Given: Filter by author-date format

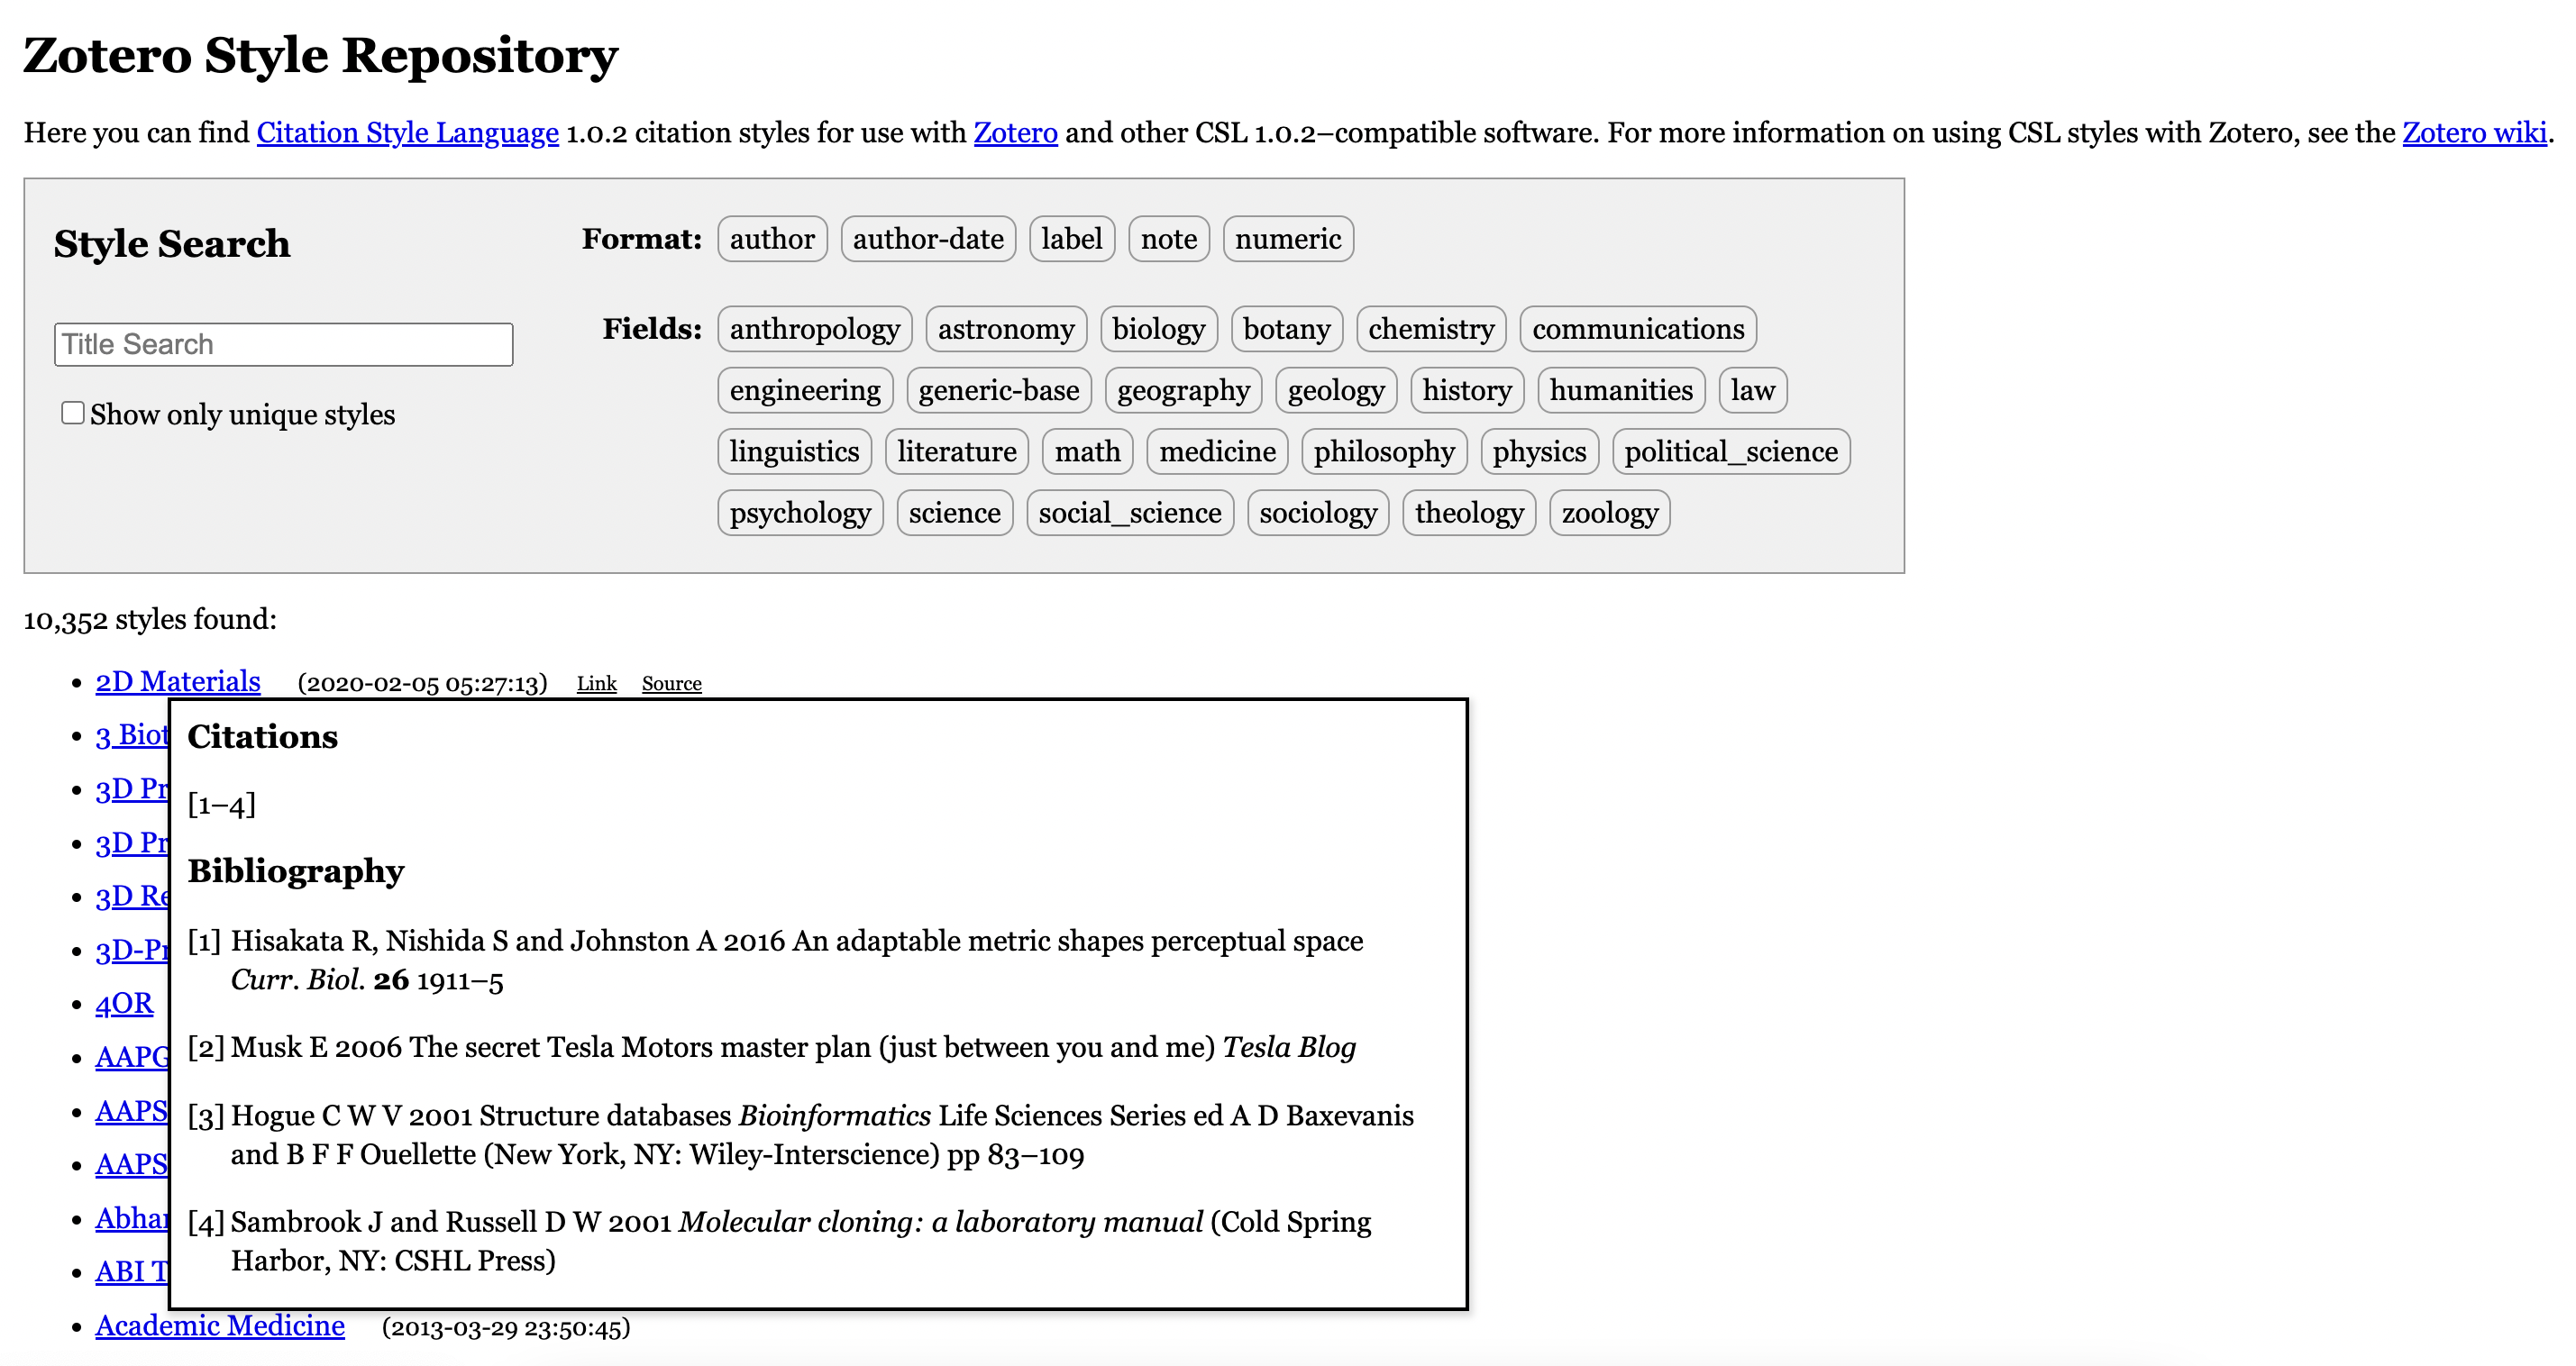Looking at the screenshot, I should coord(927,239).
